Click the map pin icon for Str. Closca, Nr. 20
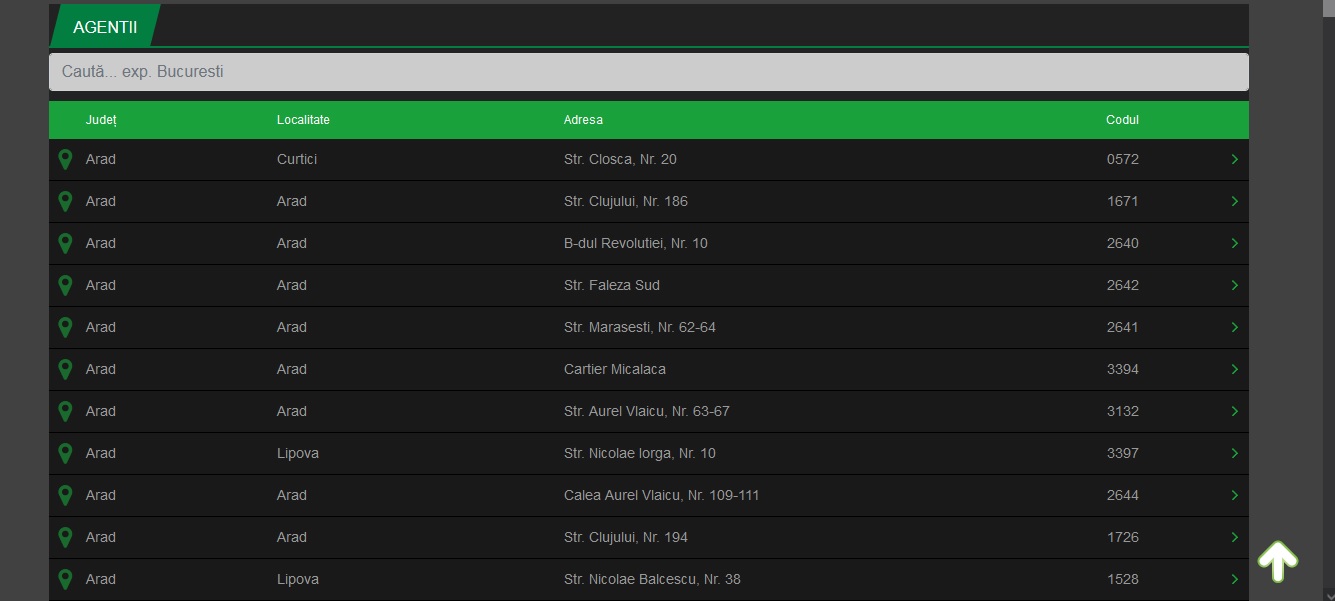1335x601 pixels. pos(65,159)
